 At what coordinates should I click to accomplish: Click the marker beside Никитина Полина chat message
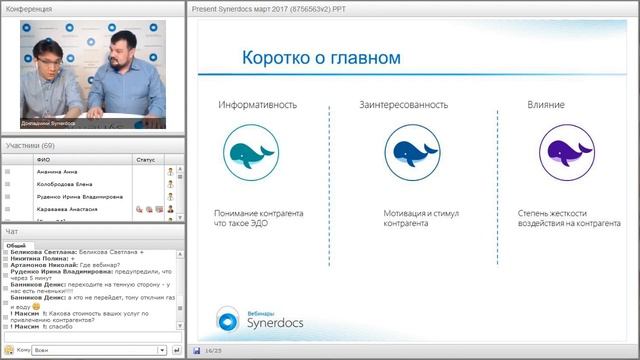[x=6, y=259]
